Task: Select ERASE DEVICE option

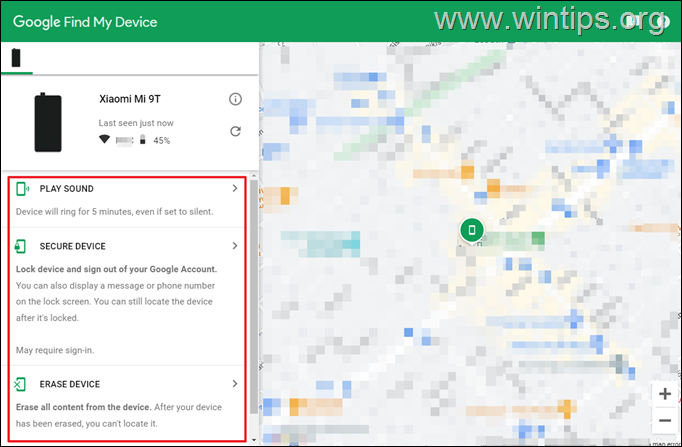Action: (x=70, y=384)
